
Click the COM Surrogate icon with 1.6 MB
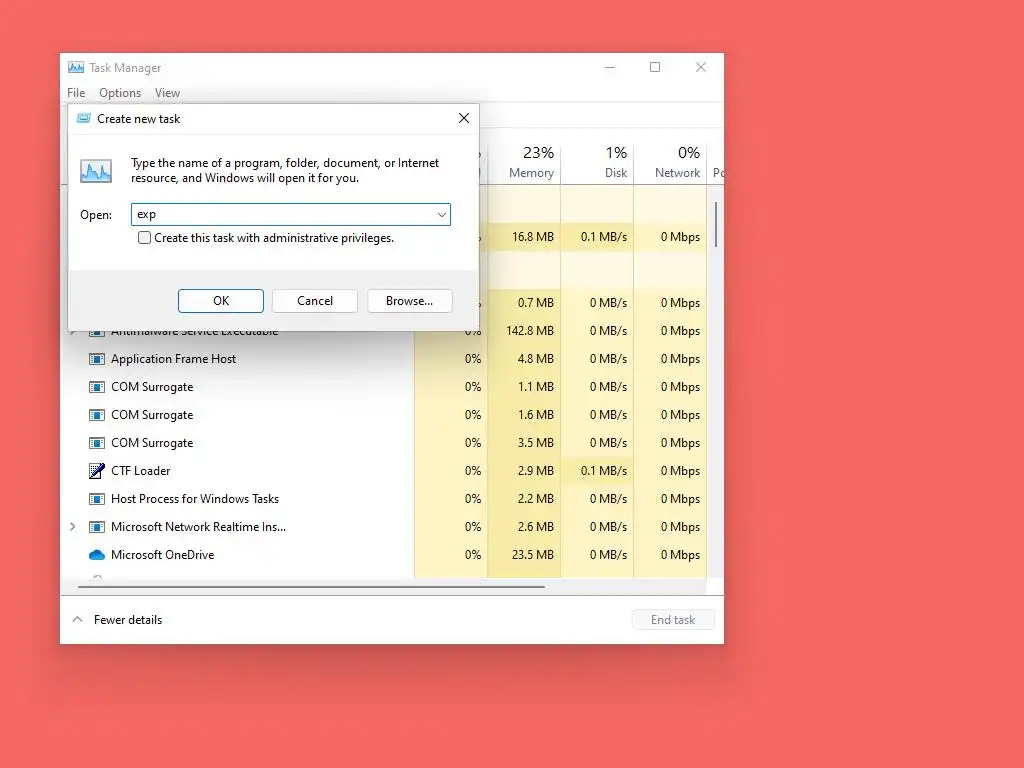tap(97, 415)
